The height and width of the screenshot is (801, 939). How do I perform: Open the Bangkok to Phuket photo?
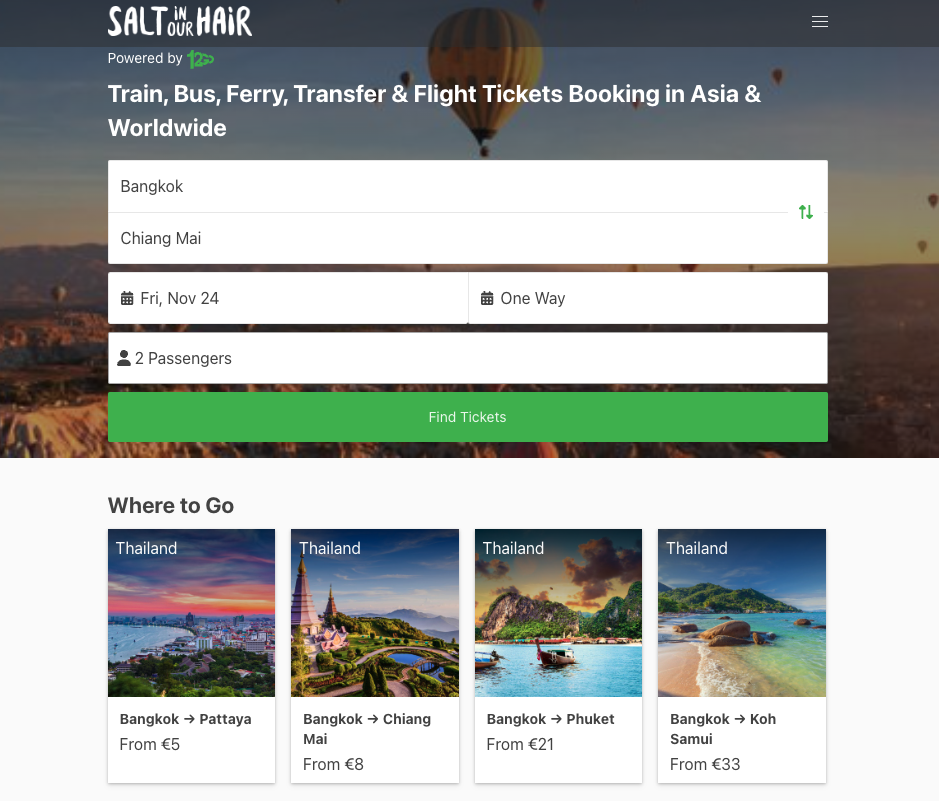[558, 612]
